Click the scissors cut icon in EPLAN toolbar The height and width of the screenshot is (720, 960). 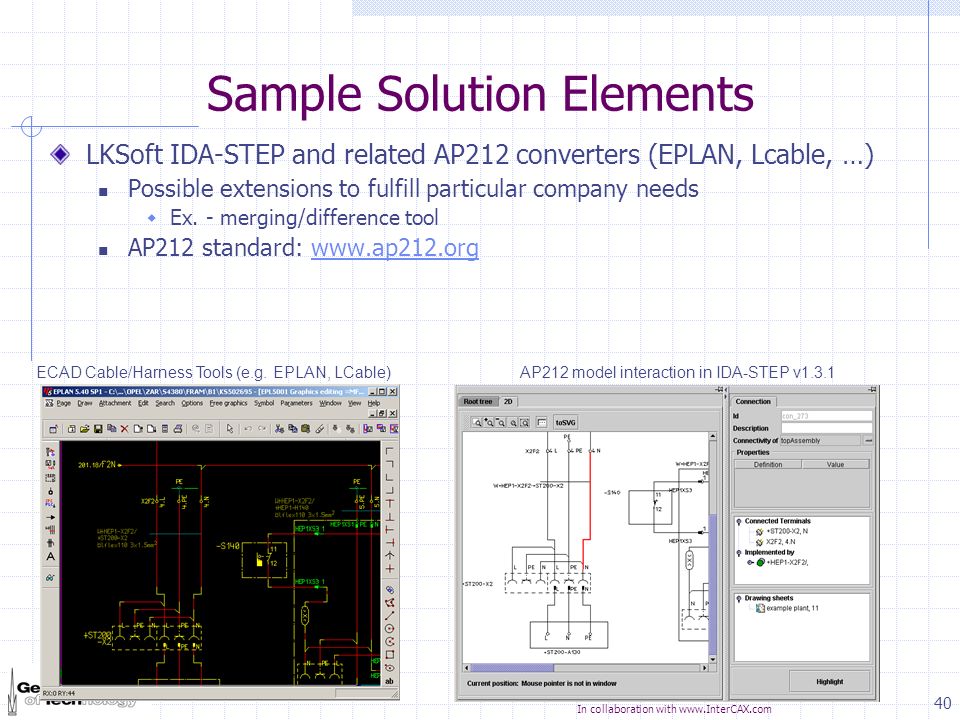click(x=279, y=429)
